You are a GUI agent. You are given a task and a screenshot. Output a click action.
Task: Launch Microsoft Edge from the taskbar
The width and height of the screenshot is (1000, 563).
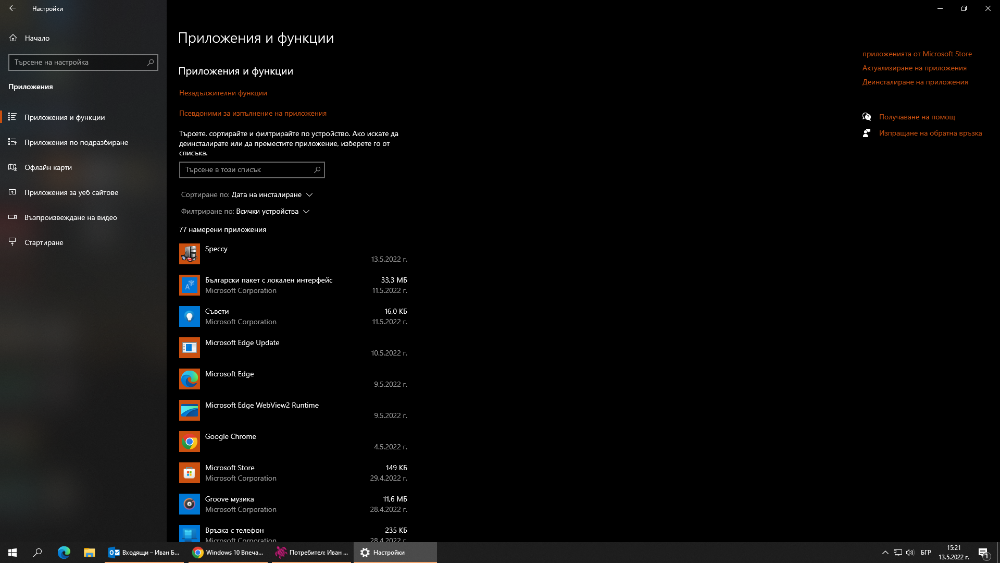coord(64,552)
